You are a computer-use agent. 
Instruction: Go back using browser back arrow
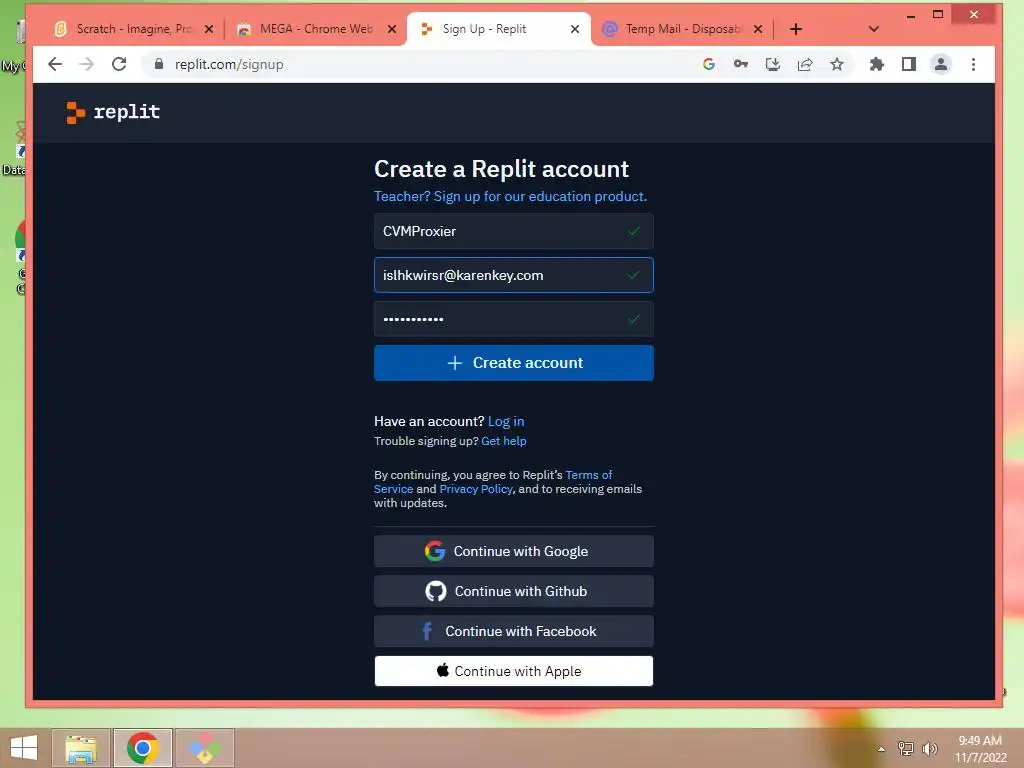coord(56,64)
